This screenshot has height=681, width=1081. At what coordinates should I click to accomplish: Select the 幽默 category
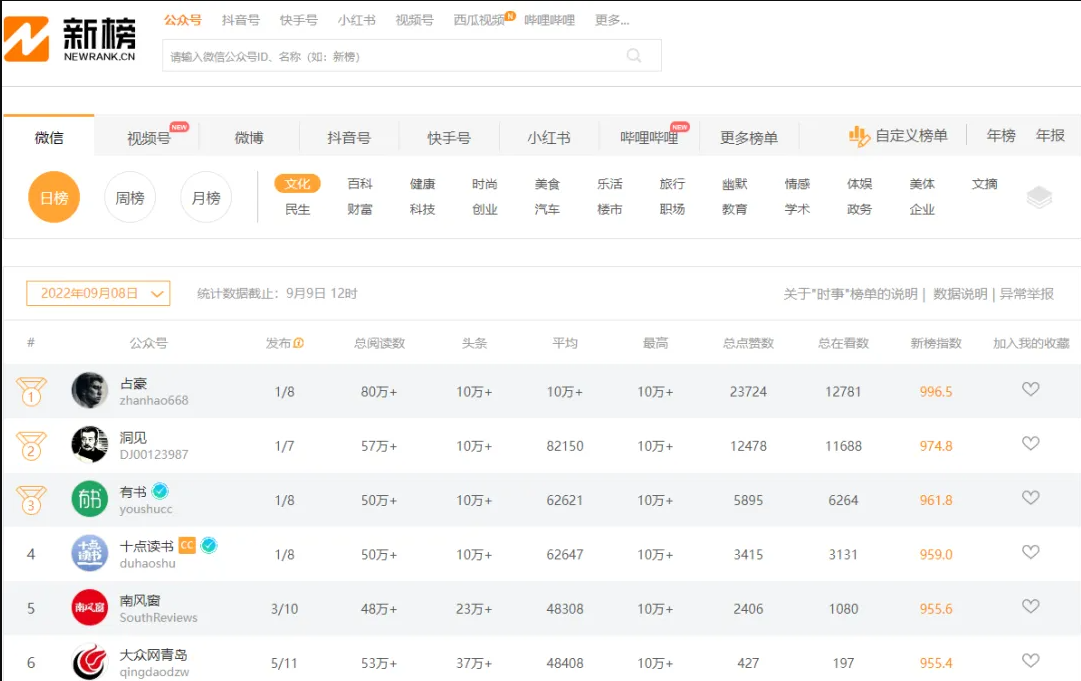(x=734, y=183)
